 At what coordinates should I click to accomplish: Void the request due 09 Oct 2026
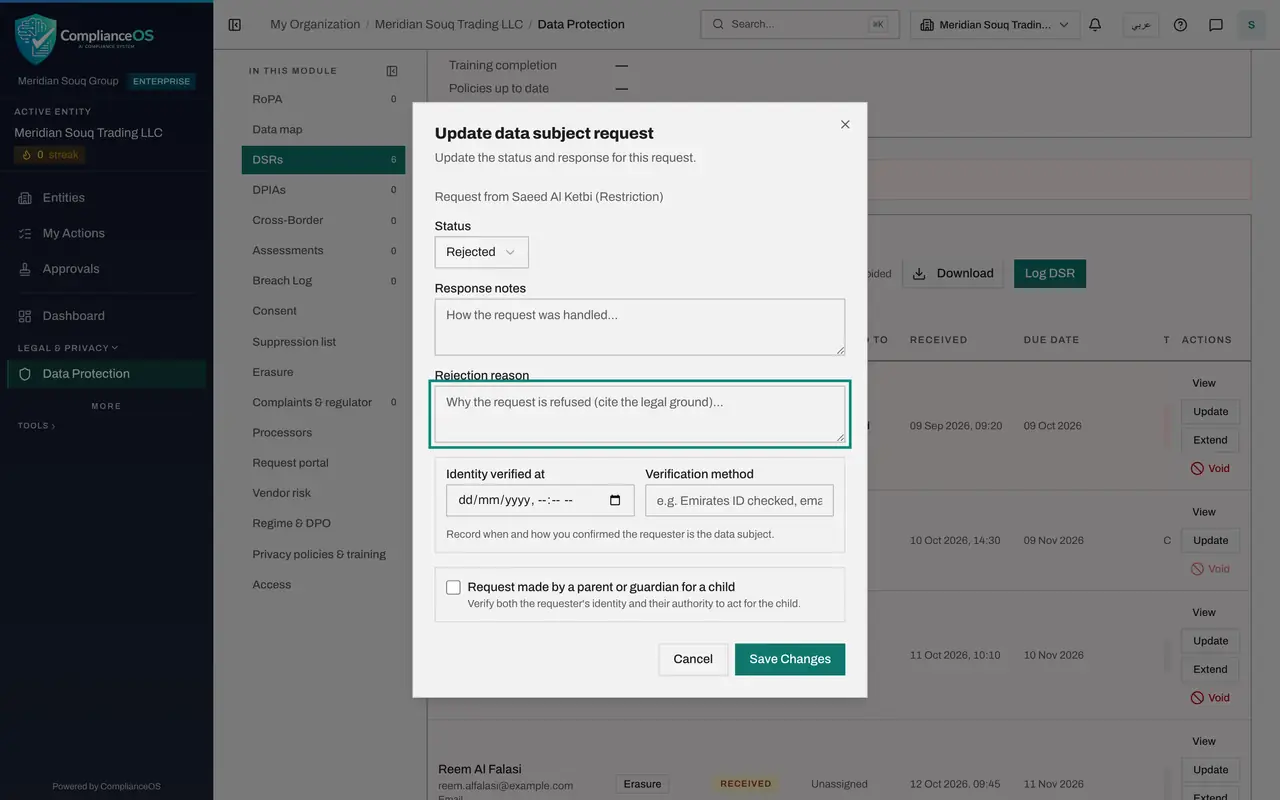click(x=1210, y=468)
